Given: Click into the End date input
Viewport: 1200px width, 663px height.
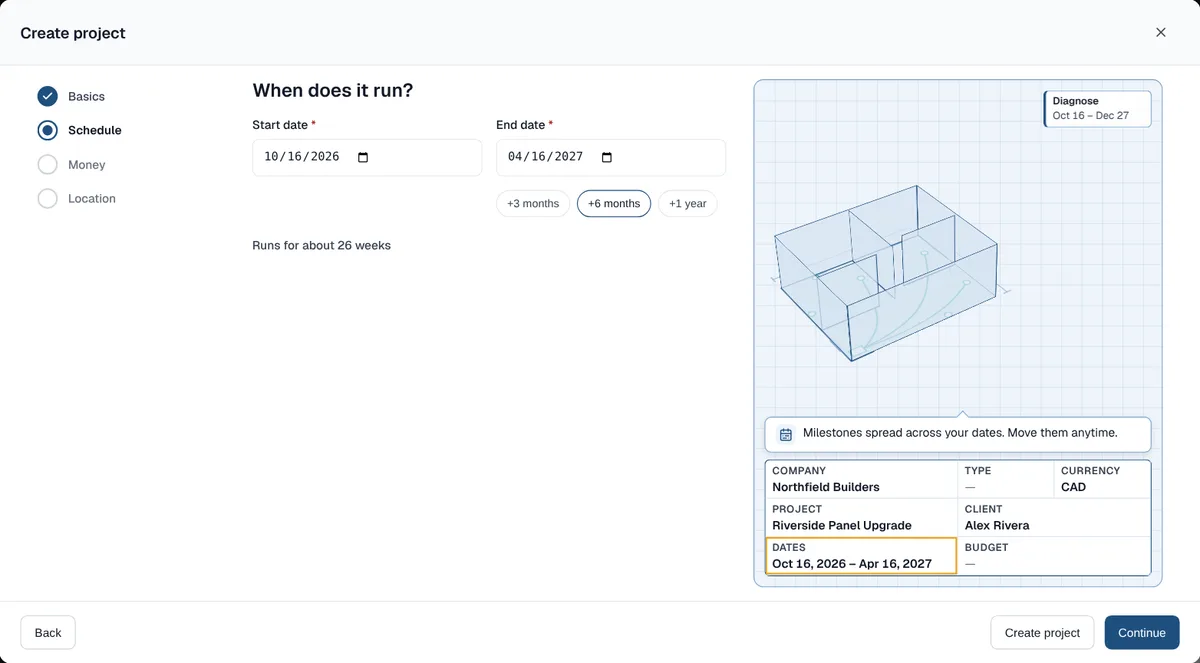Looking at the screenshot, I should point(611,157).
